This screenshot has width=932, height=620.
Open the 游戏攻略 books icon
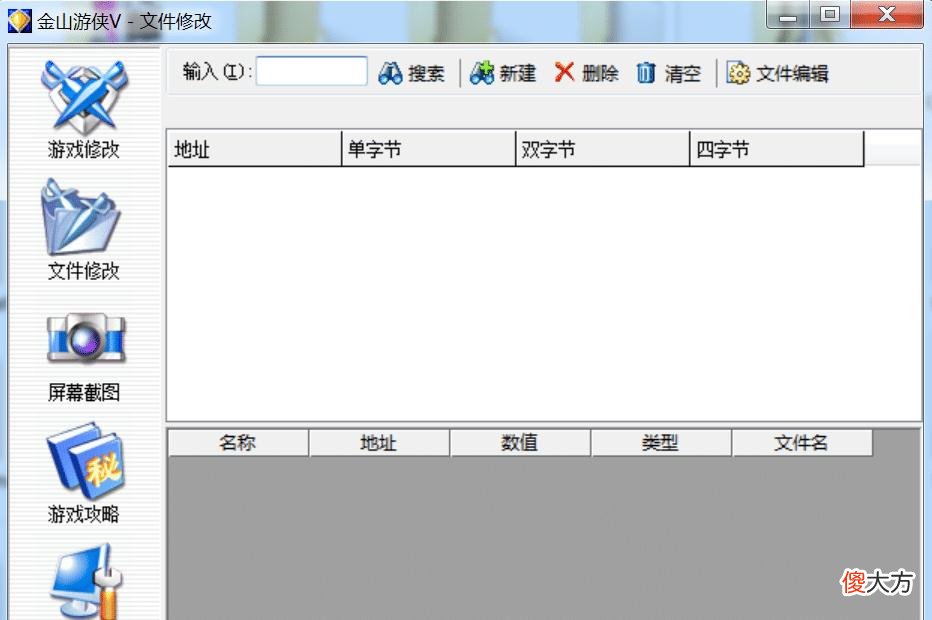(x=84, y=473)
